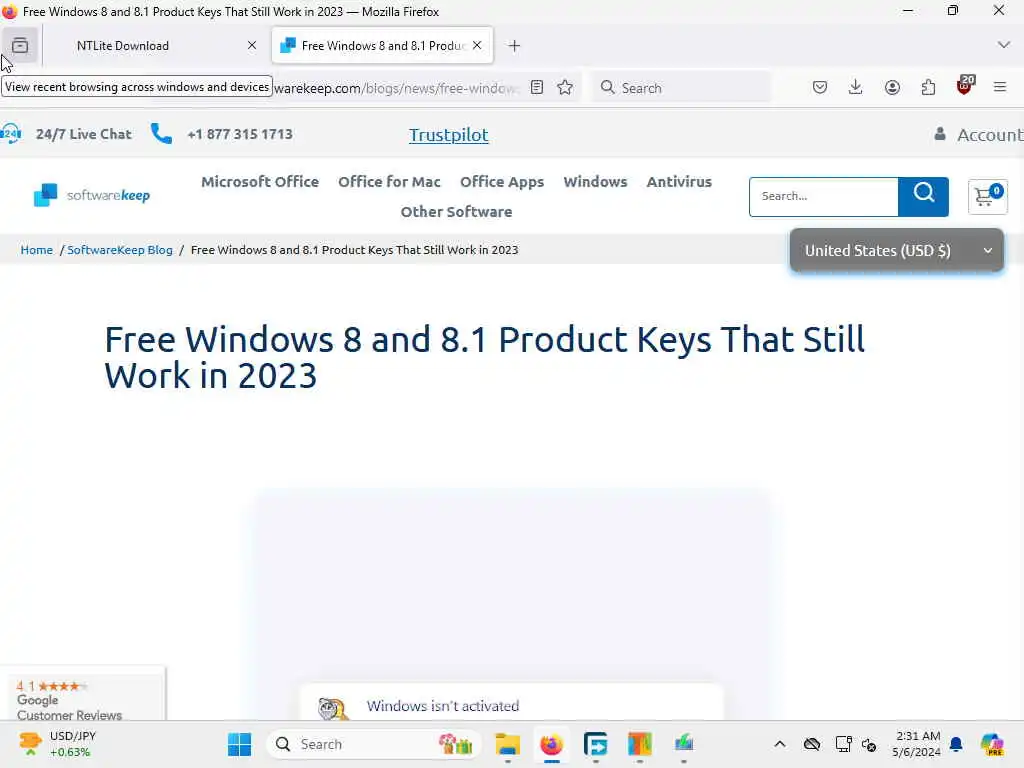
Task: Open Microsoft Office menu
Action: click(260, 182)
